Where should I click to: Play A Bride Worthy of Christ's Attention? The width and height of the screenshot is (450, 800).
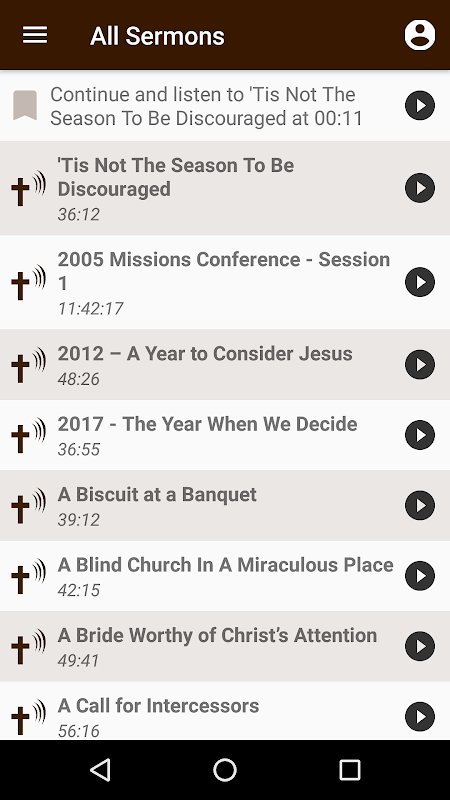[420, 646]
